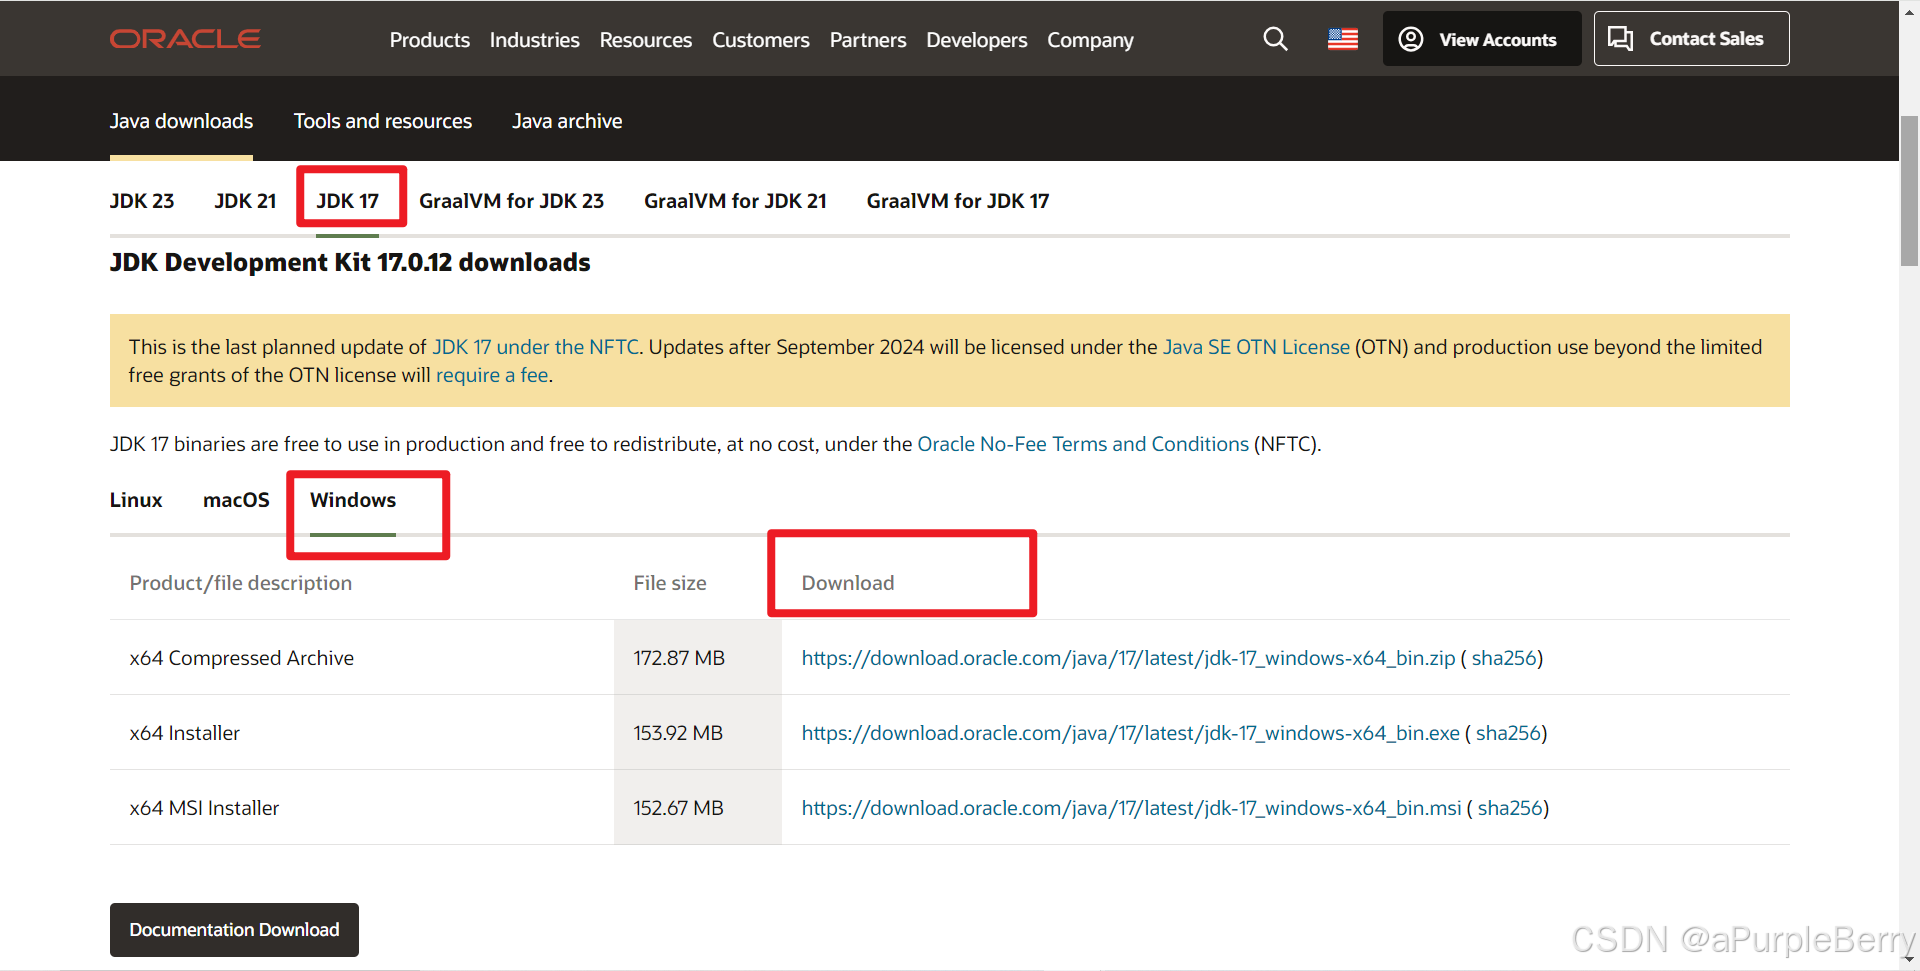Viewport: 1920px width, 971px height.
Task: Open the Java SE OTN License link
Action: click(1256, 347)
